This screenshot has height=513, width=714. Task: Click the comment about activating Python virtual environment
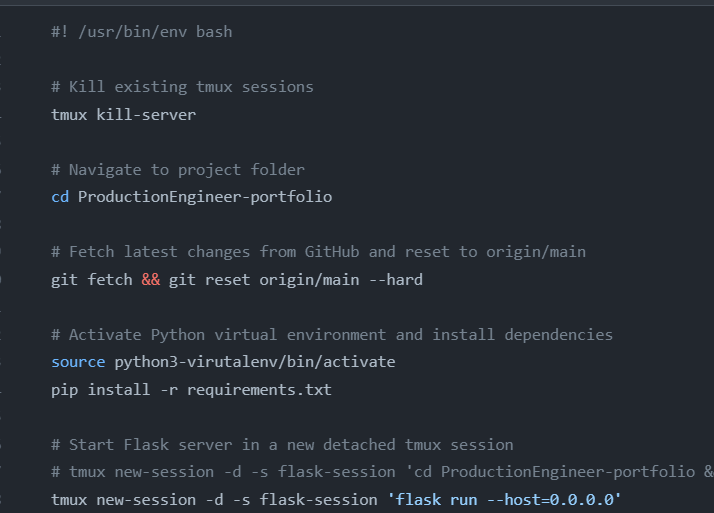point(332,335)
